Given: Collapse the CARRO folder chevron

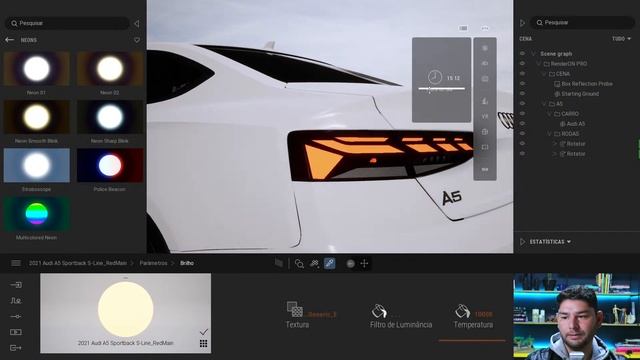Looking at the screenshot, I should [x=549, y=114].
